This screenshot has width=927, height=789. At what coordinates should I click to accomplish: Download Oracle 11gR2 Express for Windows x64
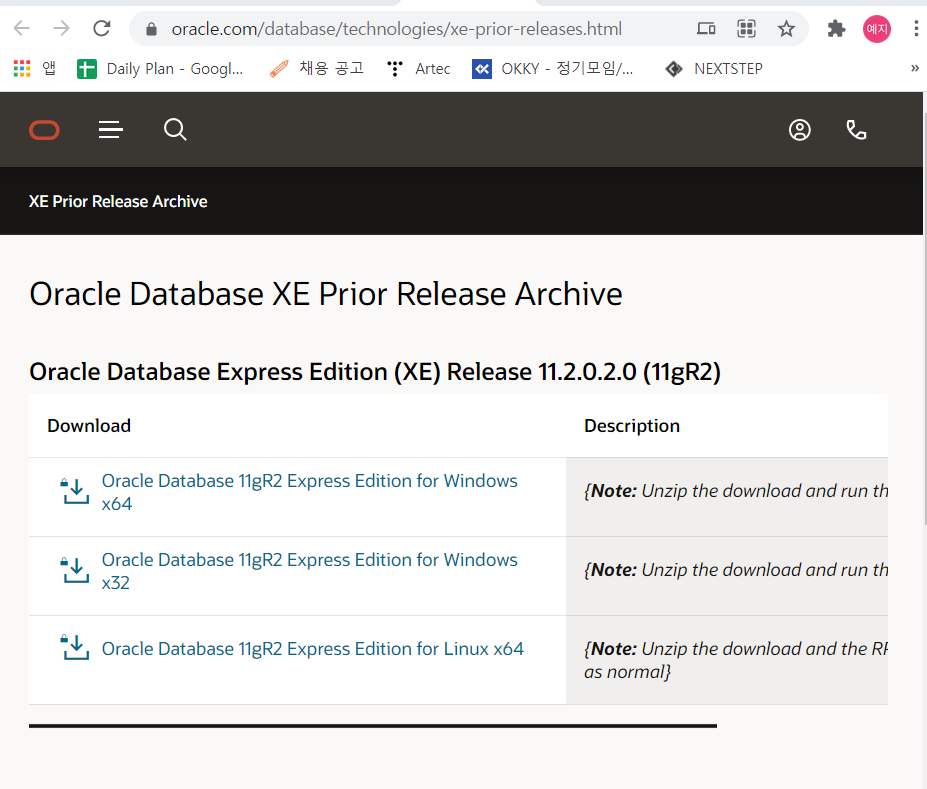tap(309, 492)
